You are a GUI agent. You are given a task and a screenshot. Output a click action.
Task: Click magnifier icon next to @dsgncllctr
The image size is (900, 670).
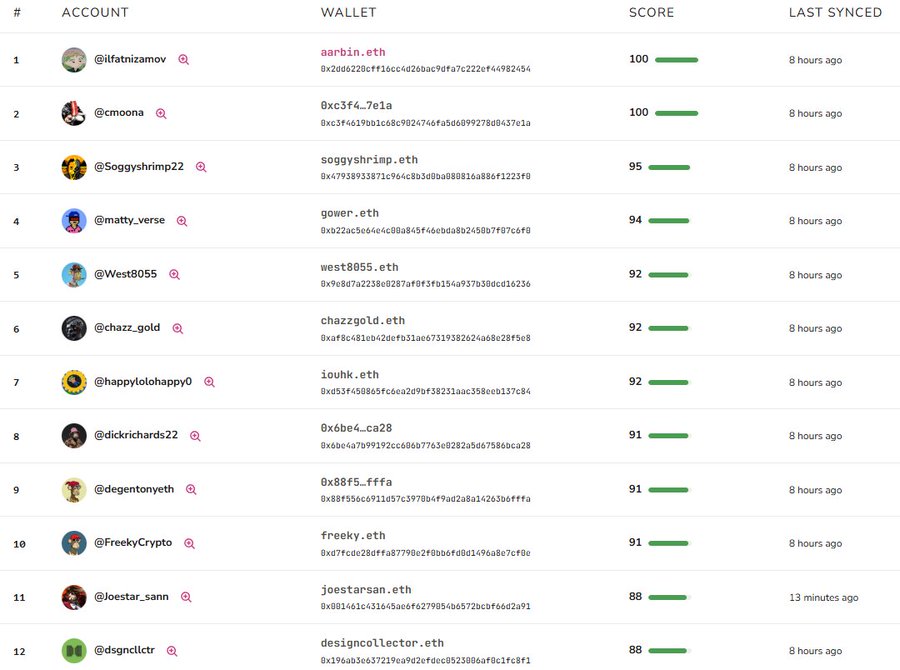coord(172,650)
